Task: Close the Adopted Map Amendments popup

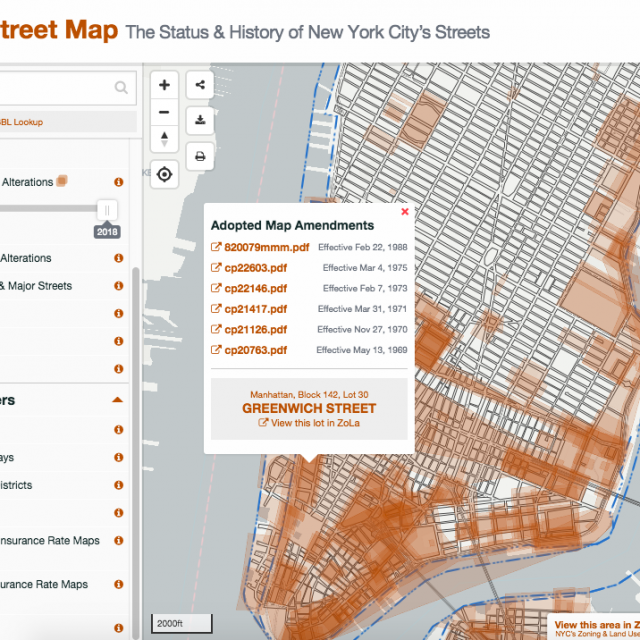Action: [x=405, y=212]
